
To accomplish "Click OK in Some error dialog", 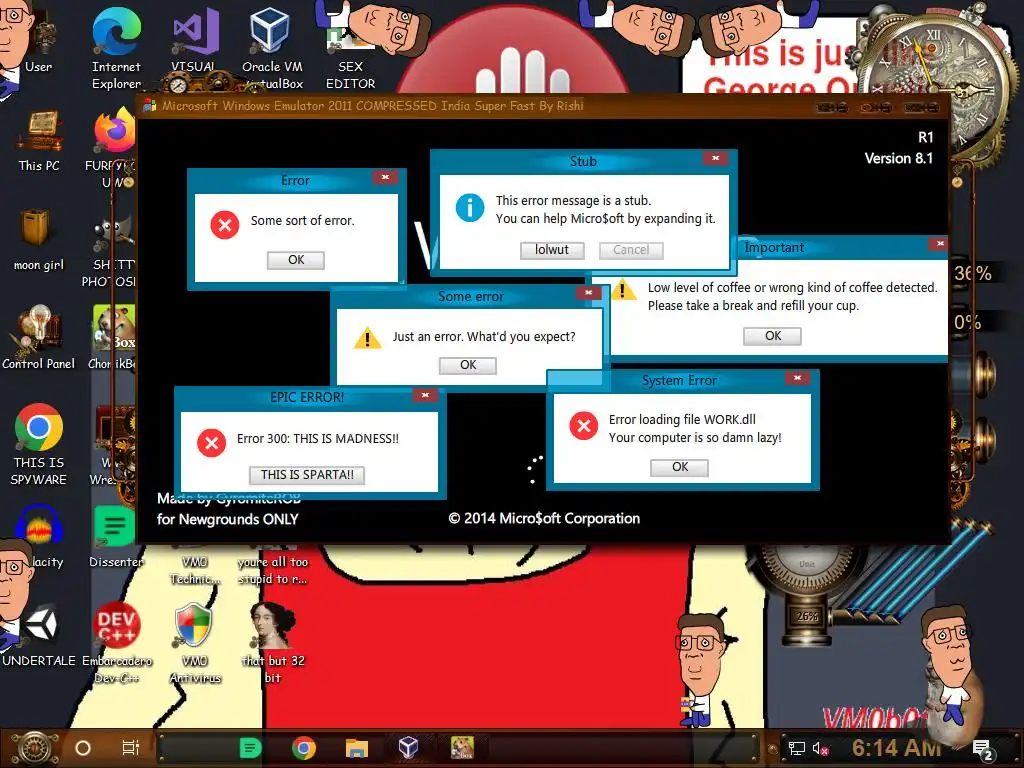I will pos(468,365).
